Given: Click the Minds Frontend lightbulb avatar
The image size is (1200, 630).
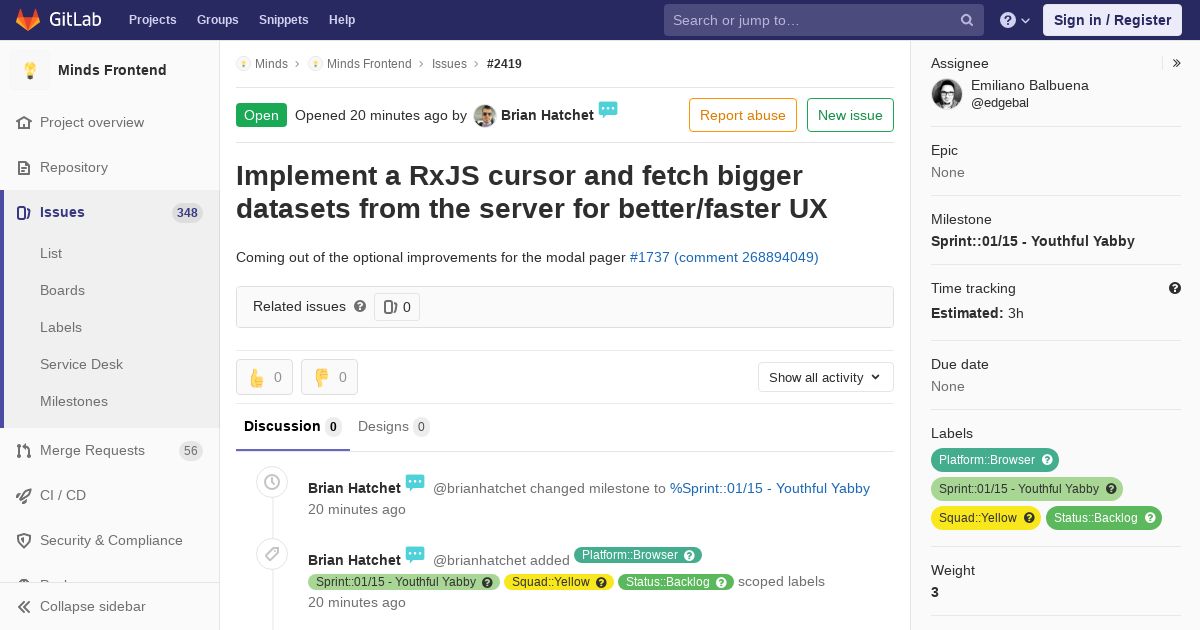Looking at the screenshot, I should [30, 70].
